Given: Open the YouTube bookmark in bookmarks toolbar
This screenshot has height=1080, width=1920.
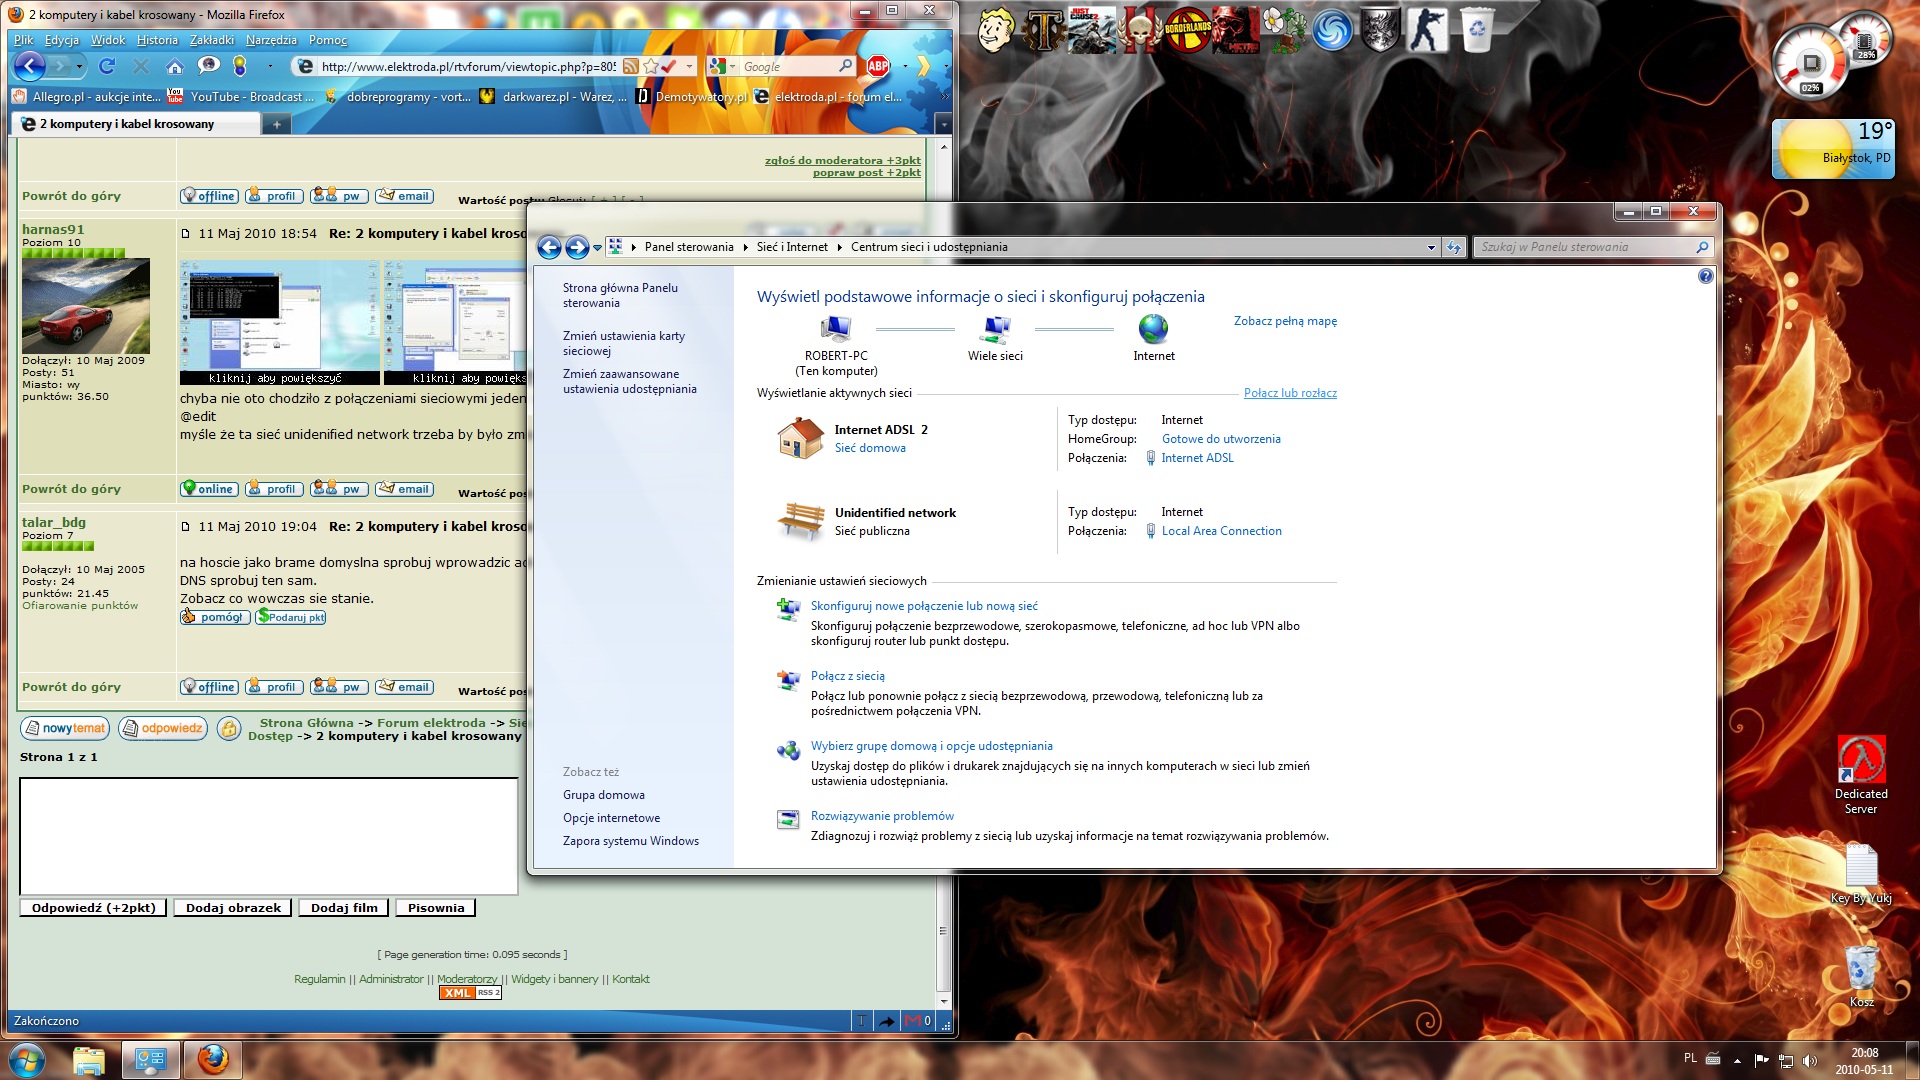Looking at the screenshot, I should click(x=241, y=97).
